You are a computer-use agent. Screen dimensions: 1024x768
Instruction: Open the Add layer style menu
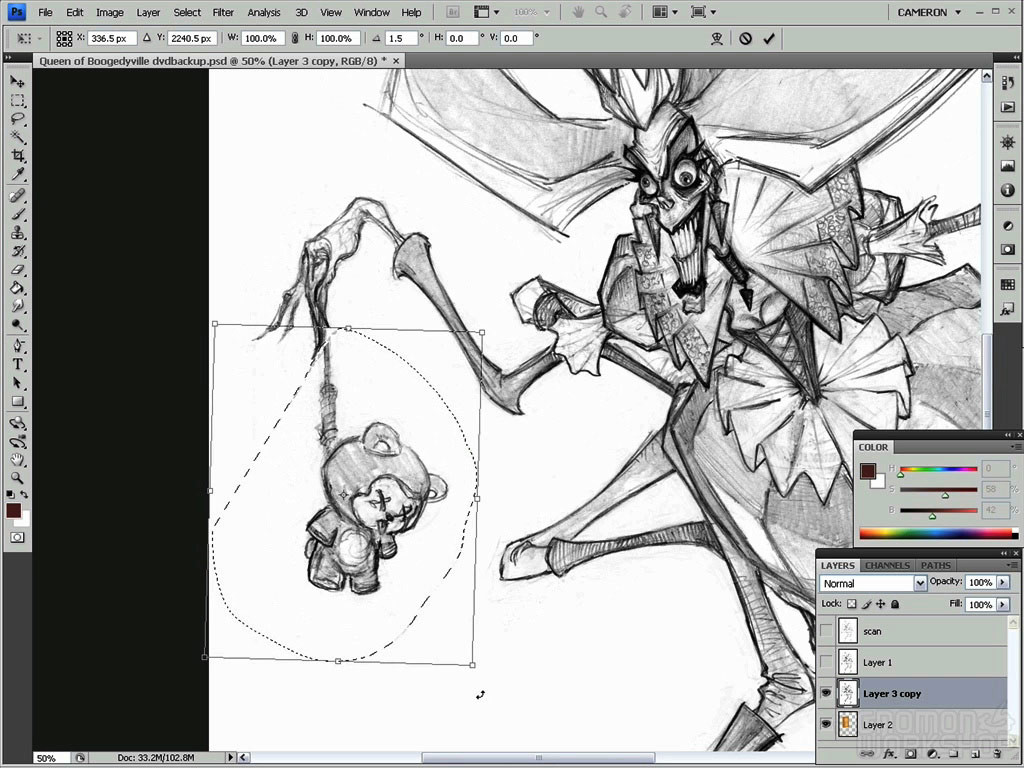point(889,754)
